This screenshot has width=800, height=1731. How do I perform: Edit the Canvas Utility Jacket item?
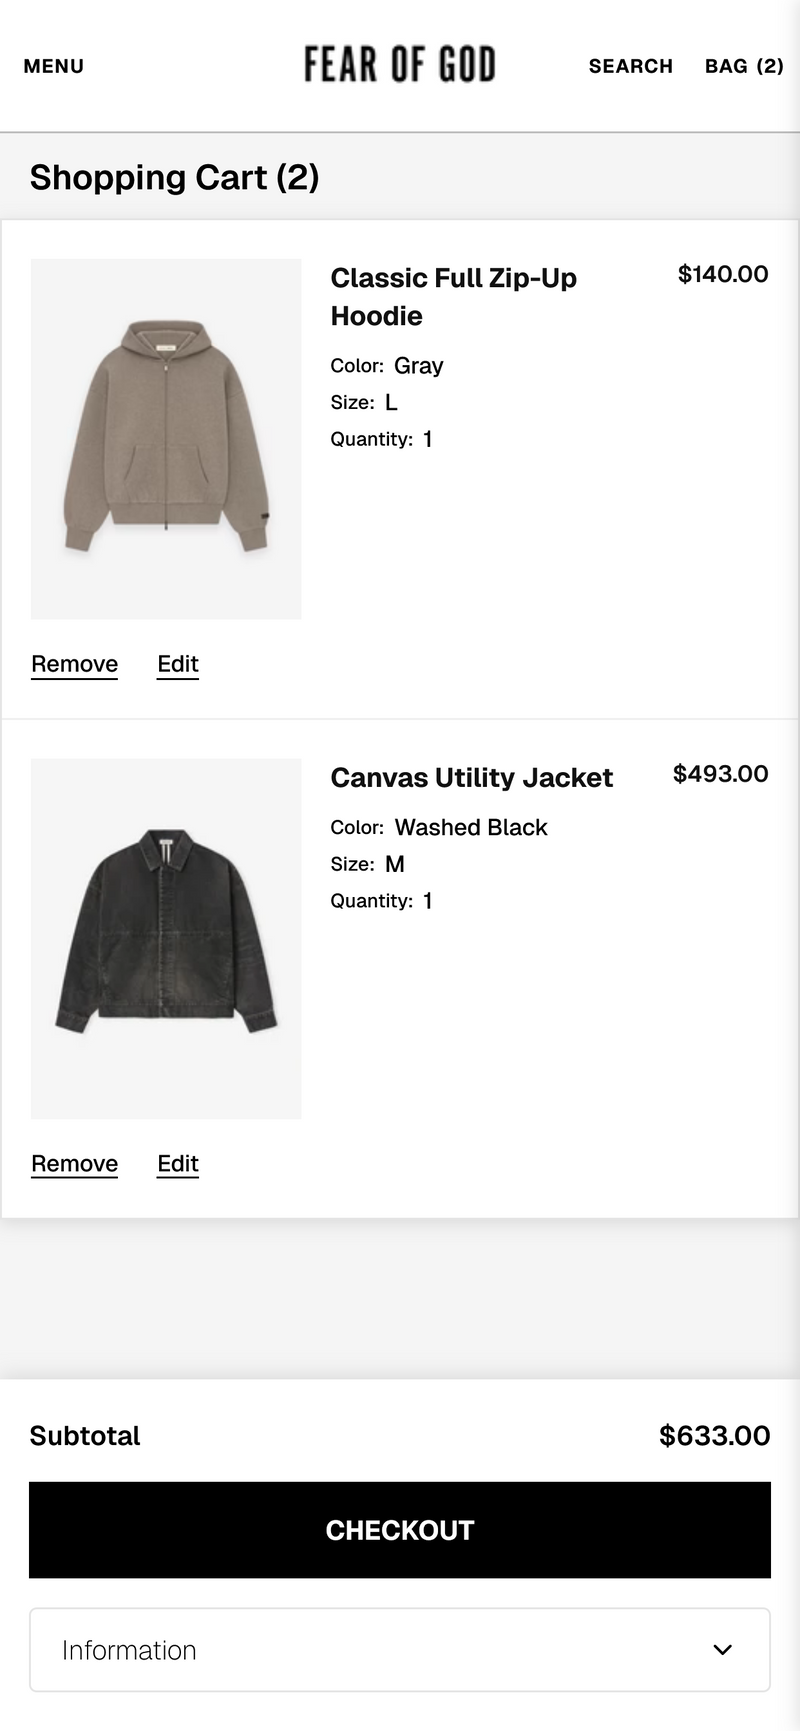[x=178, y=1163]
